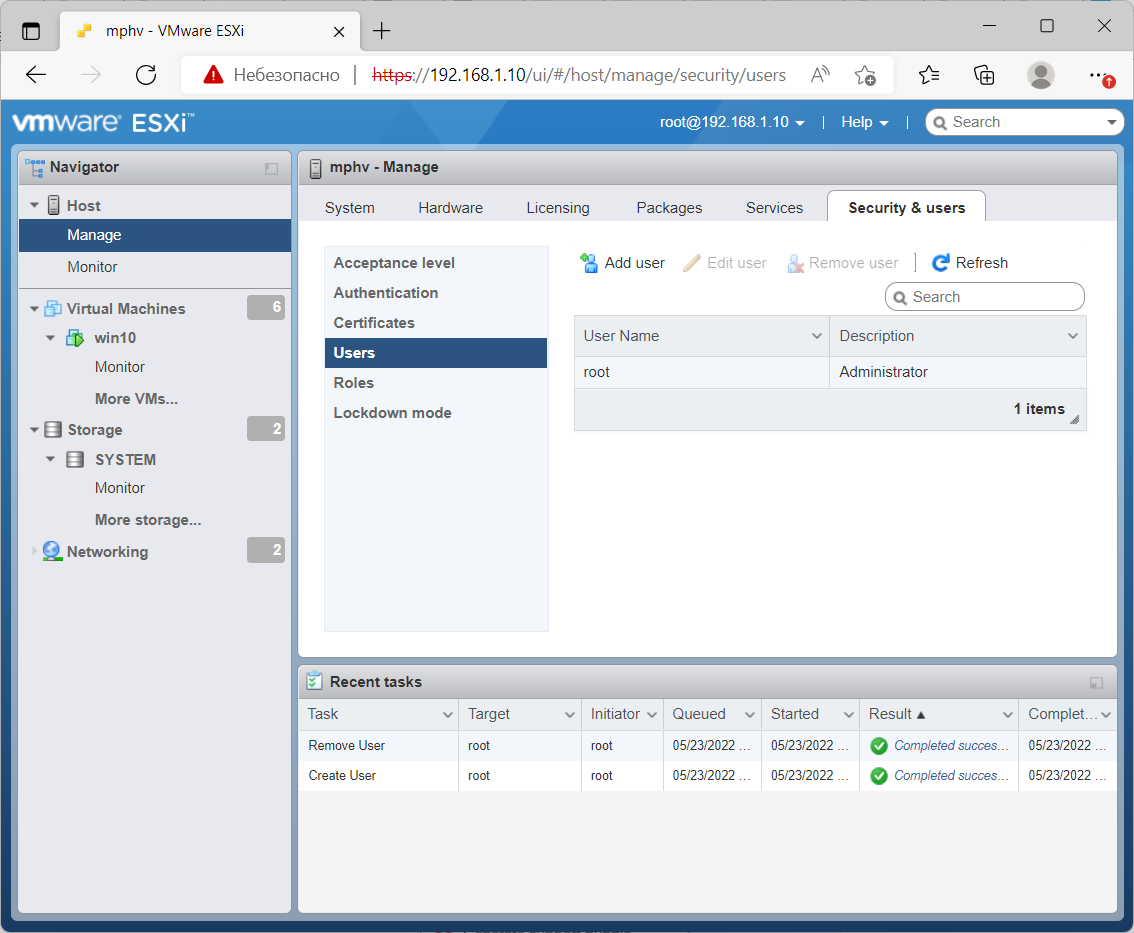
Task: Open Remove User task result link
Action: tap(951, 746)
